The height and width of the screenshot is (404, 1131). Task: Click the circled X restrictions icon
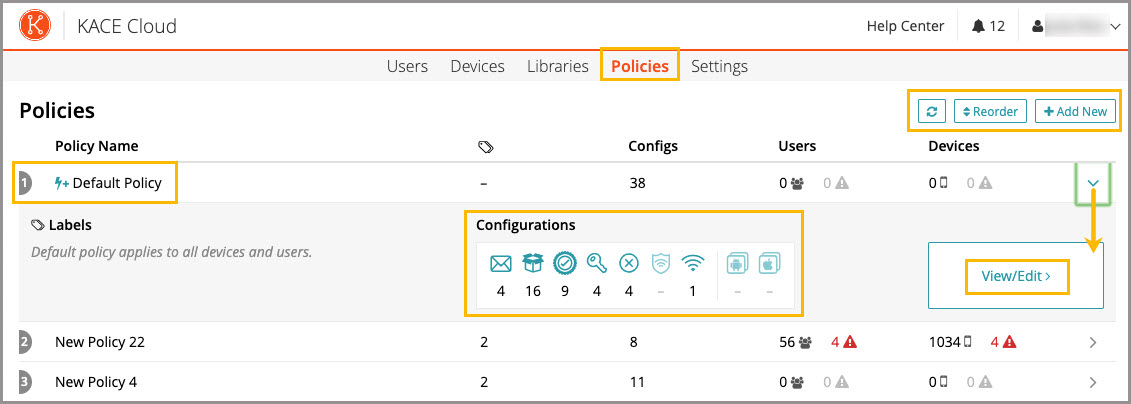click(628, 264)
